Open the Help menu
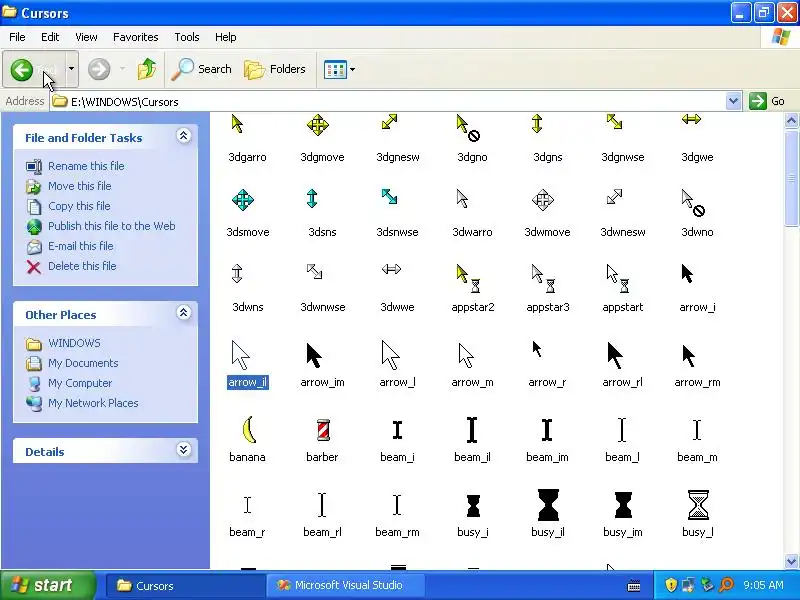The width and height of the screenshot is (800, 600). pos(226,37)
